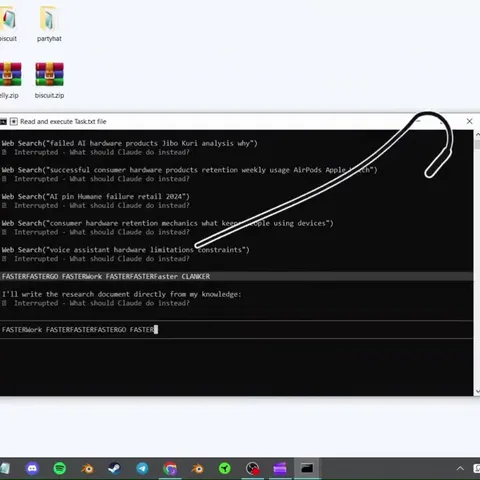The width and height of the screenshot is (480, 480).
Task: Open the Blender icon right of Chrome
Action: 197,468
